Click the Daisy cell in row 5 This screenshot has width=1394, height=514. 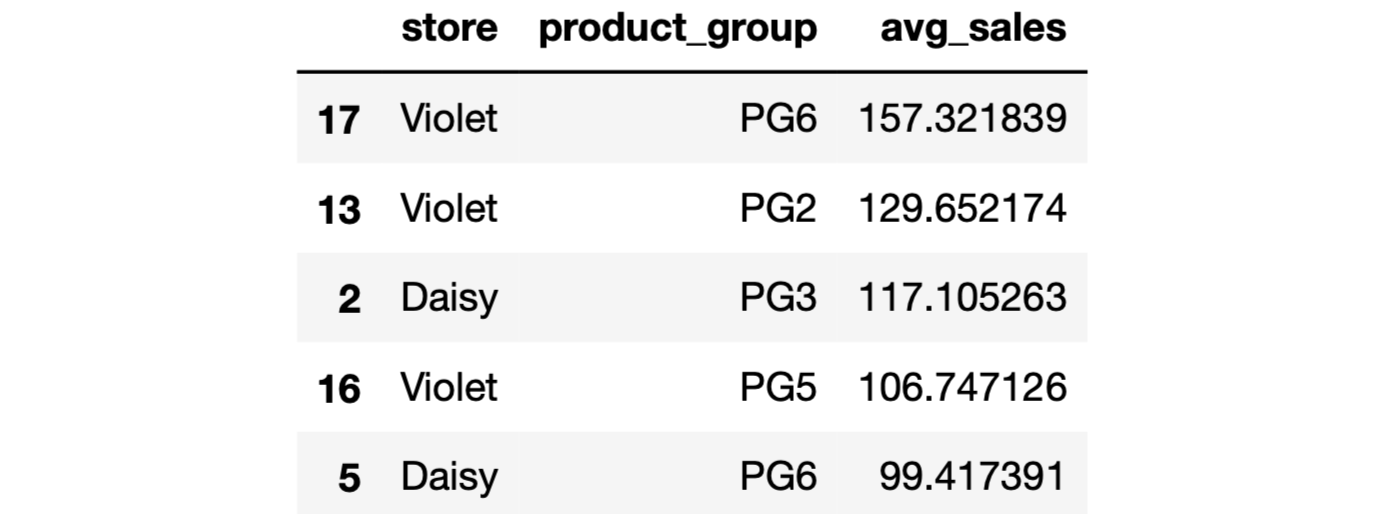[x=448, y=477]
